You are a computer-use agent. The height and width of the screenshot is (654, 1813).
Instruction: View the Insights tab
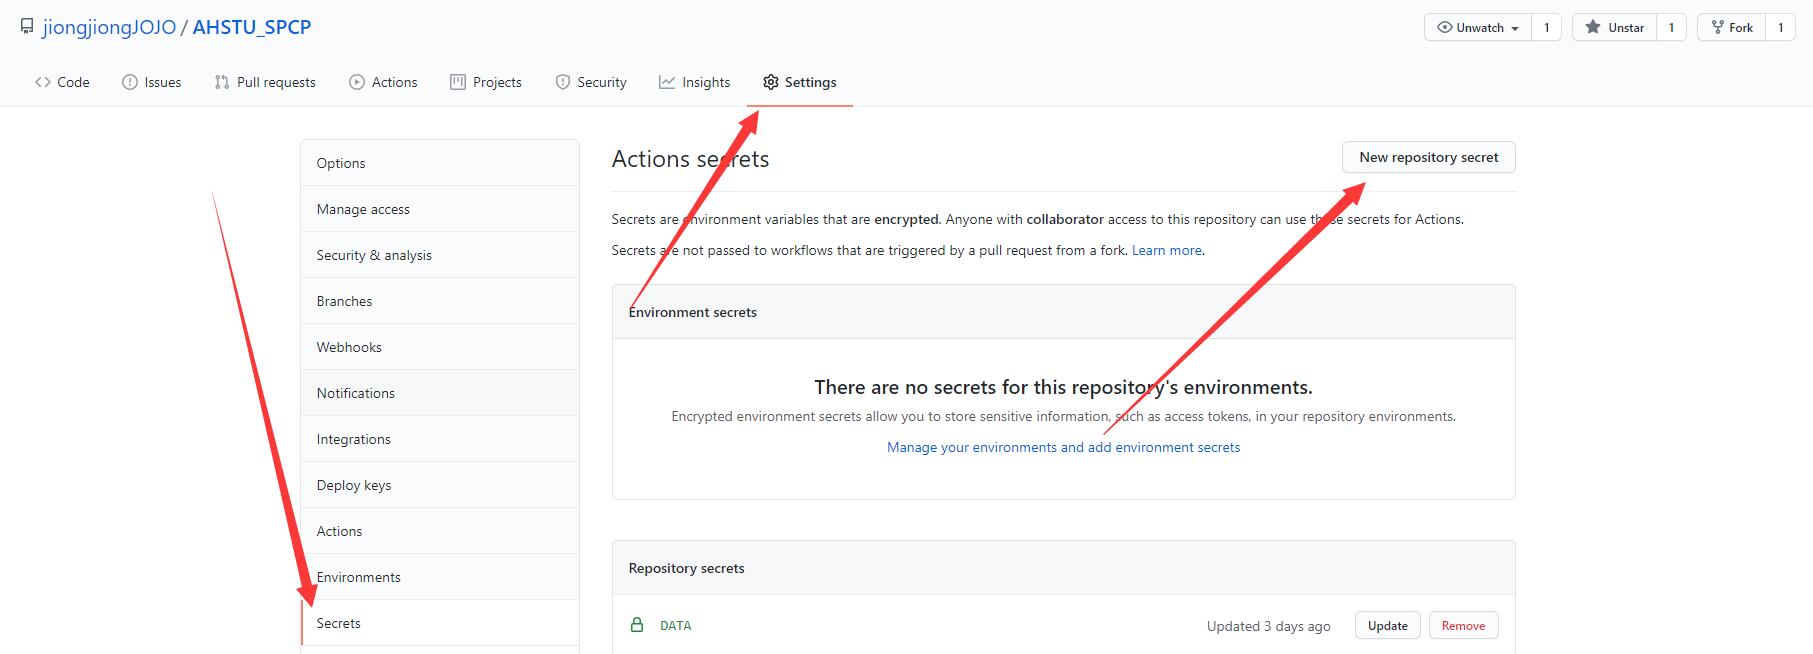(x=695, y=82)
